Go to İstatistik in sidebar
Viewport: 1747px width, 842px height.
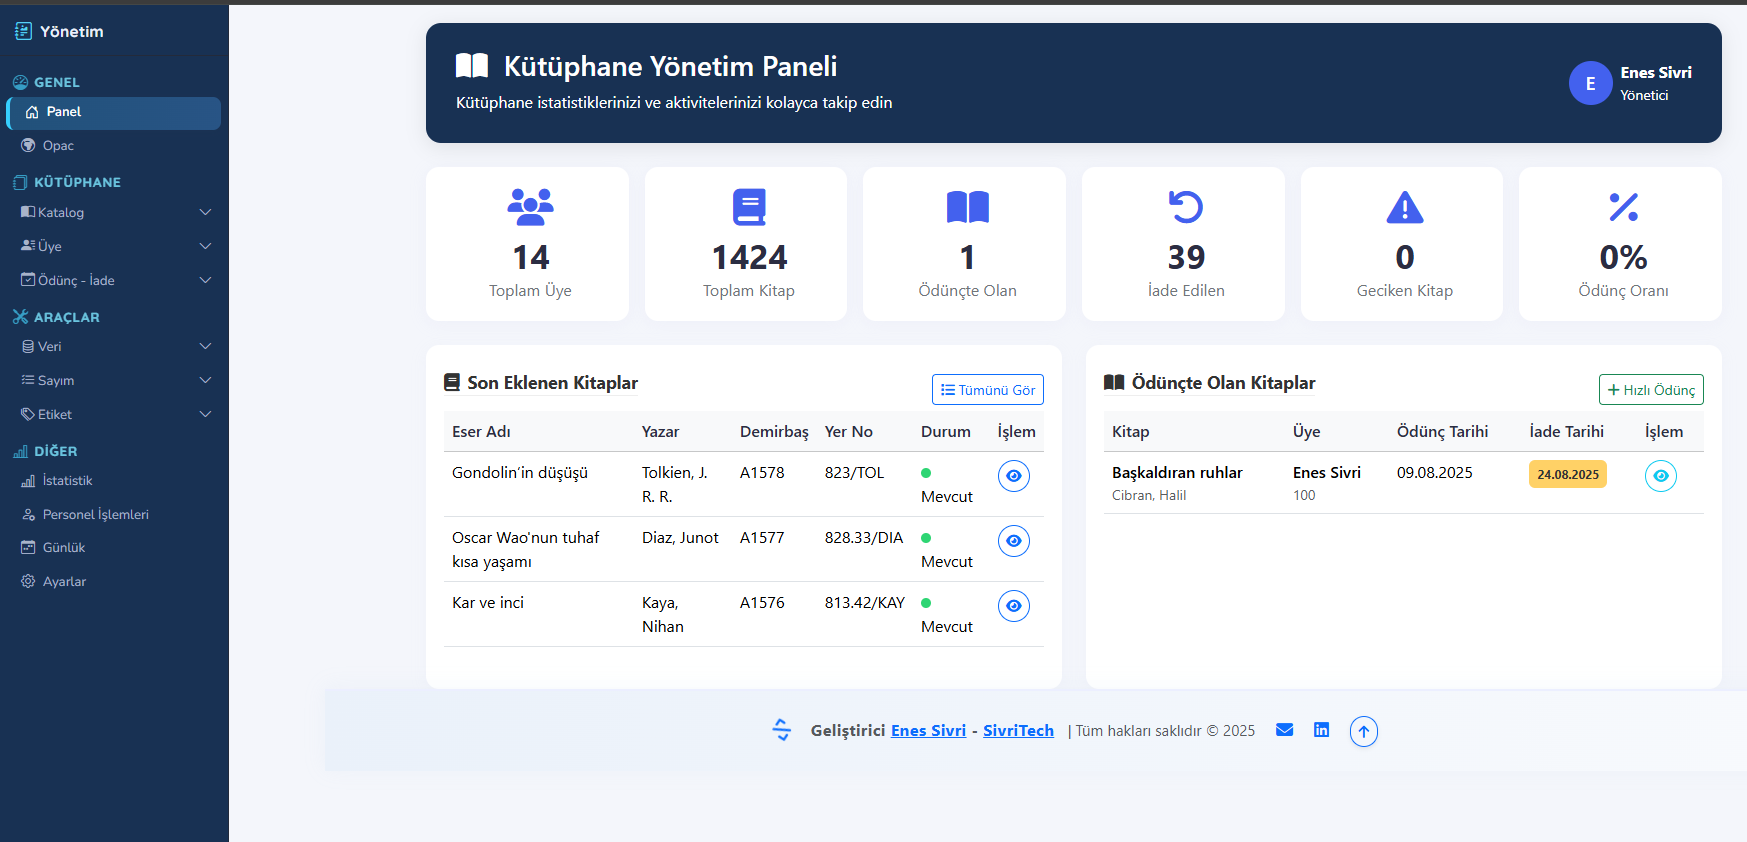click(67, 481)
